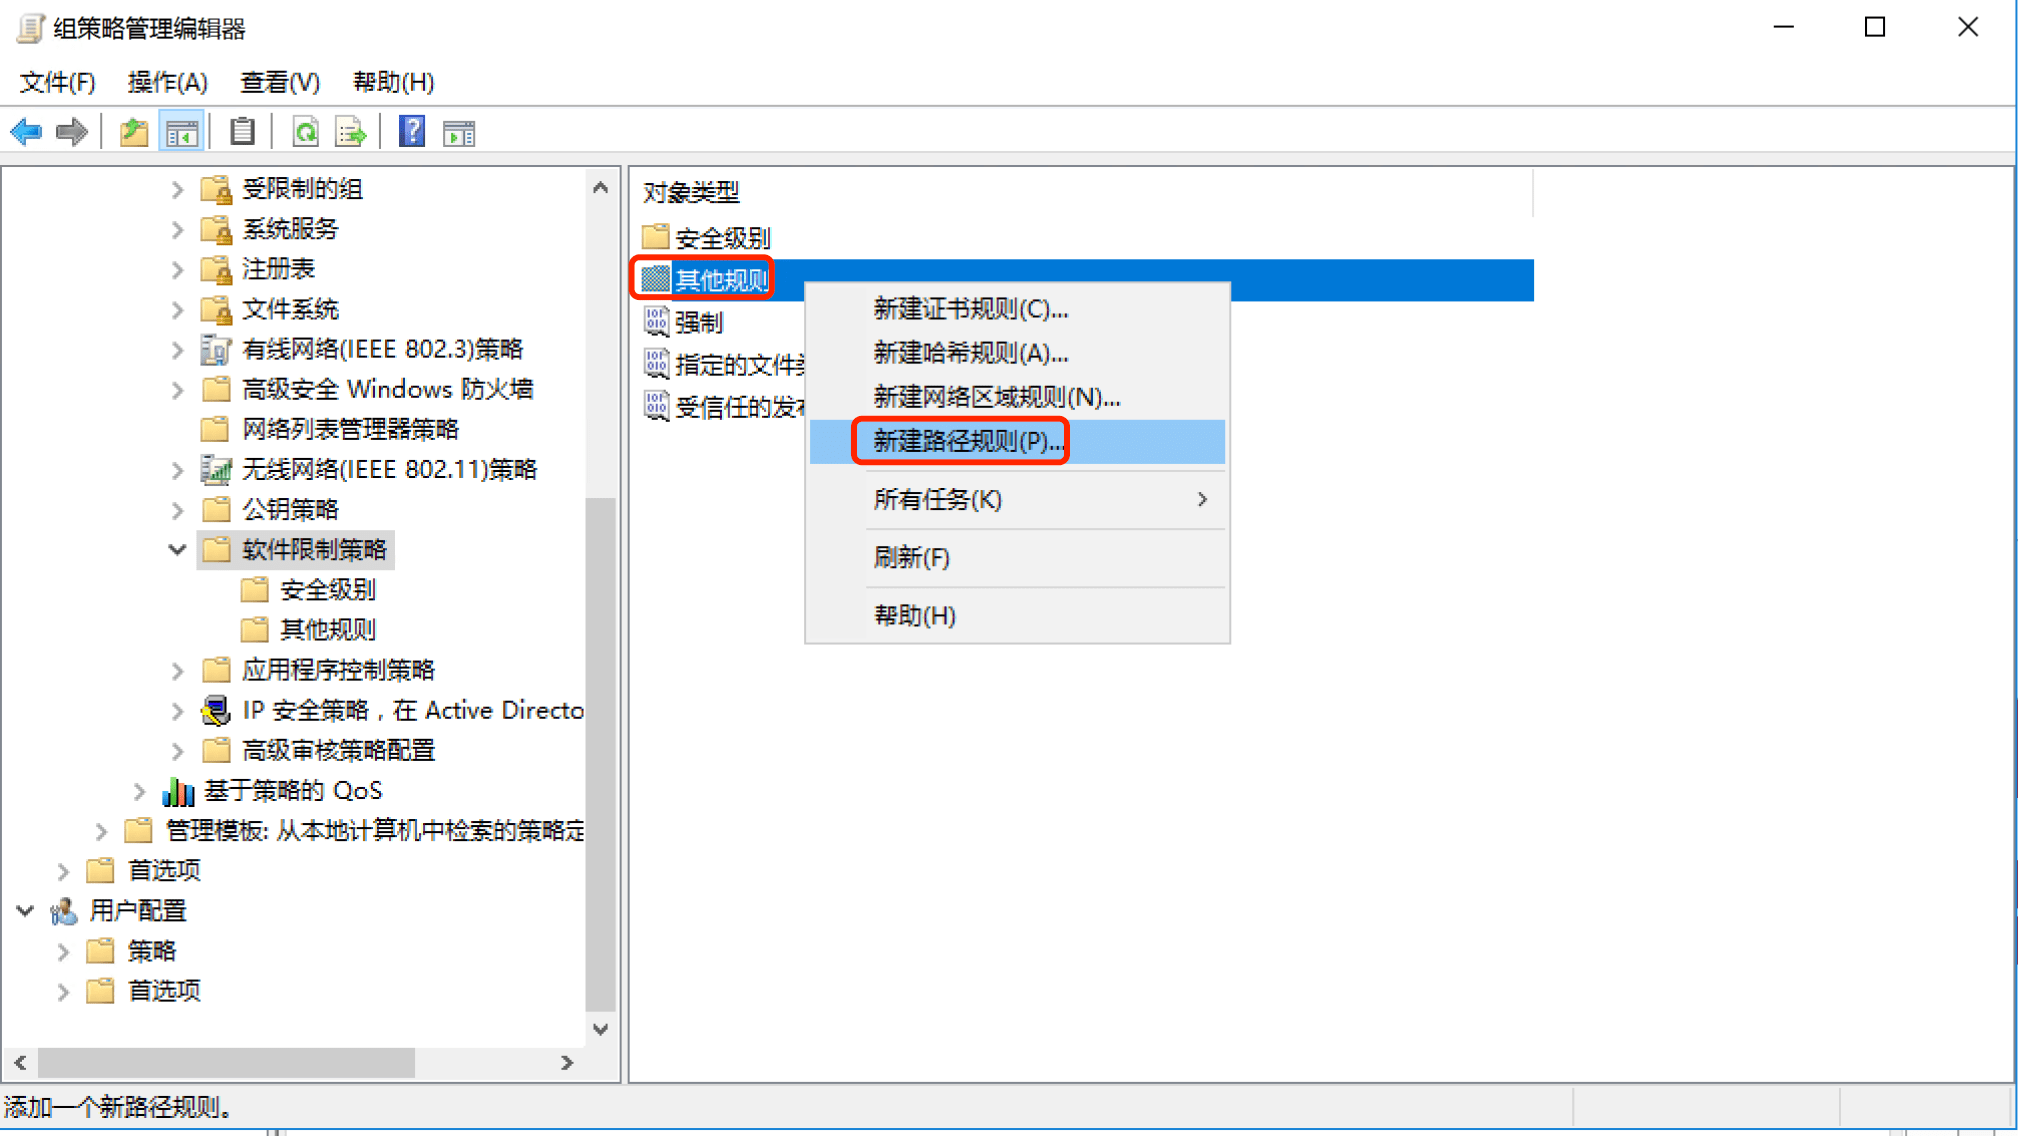This screenshot has width=2018, height=1136.
Task: Expand the 基于策略的 QoS node
Action: (139, 791)
